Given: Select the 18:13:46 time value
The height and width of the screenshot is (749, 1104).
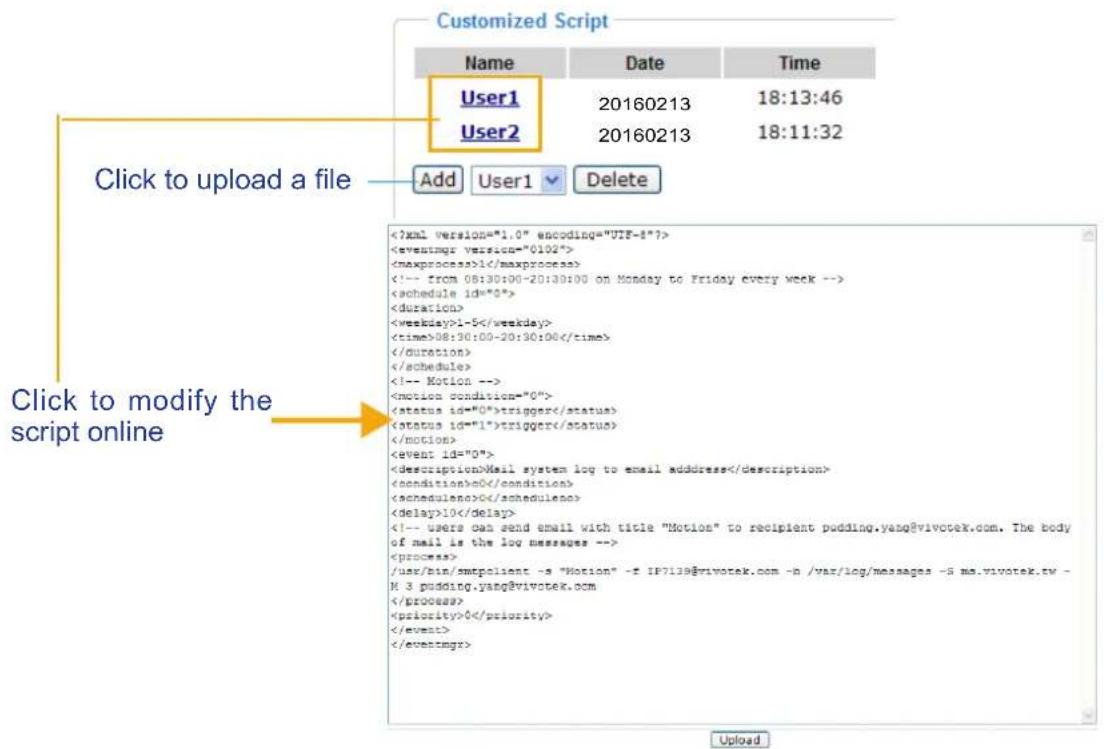Looking at the screenshot, I should tap(799, 98).
